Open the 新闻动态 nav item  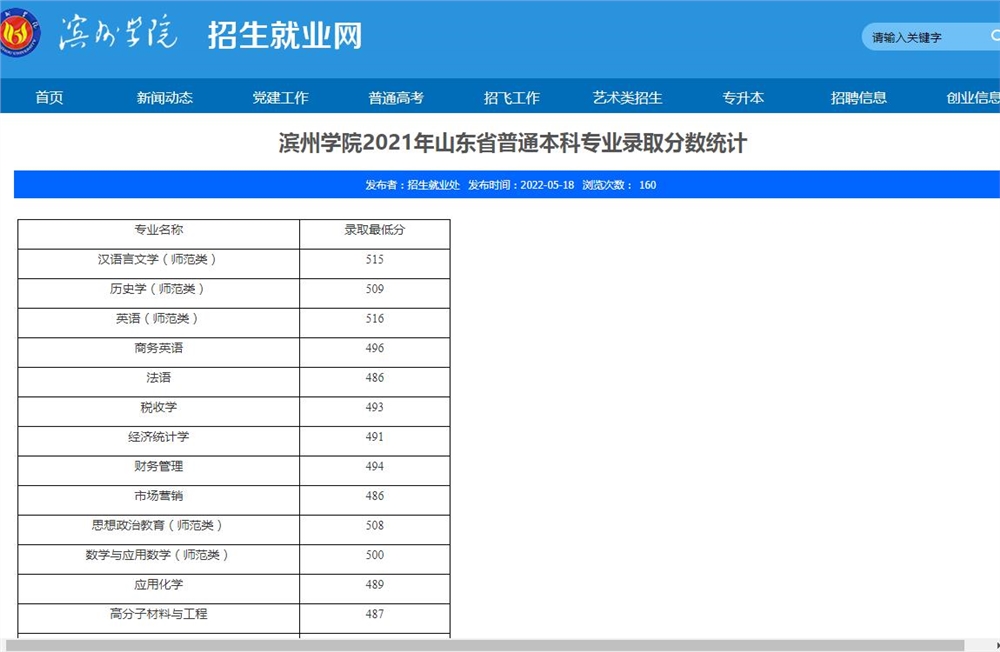pyautogui.click(x=165, y=97)
